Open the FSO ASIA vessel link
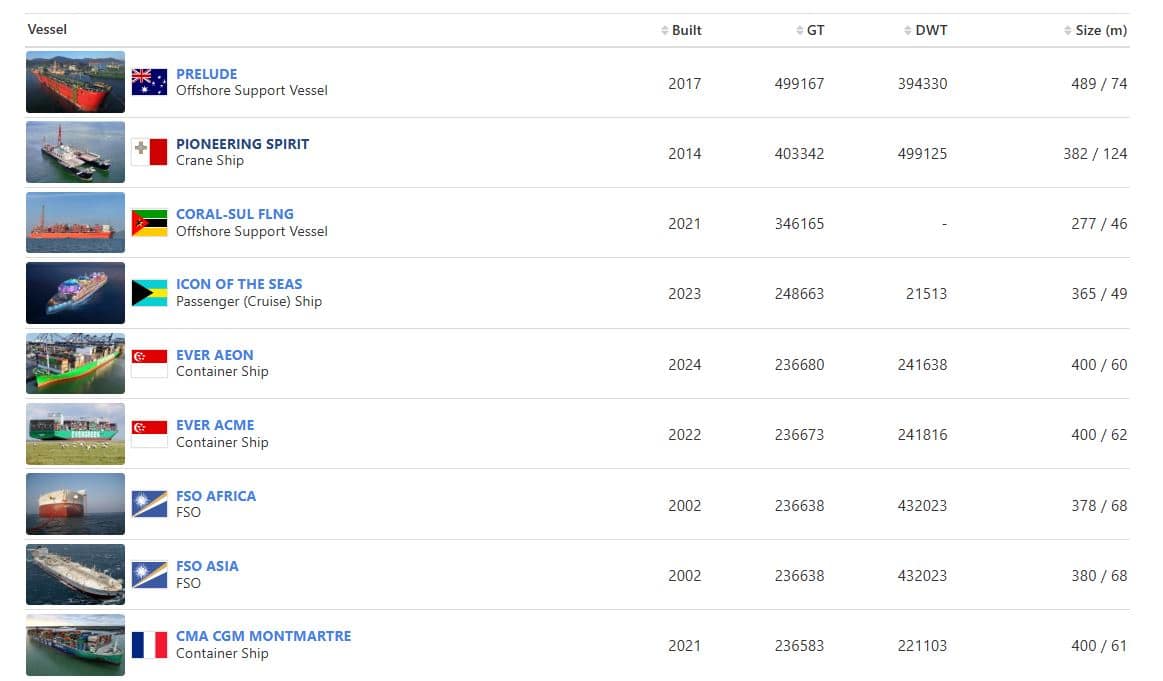This screenshot has height=681, width=1163. click(x=207, y=566)
